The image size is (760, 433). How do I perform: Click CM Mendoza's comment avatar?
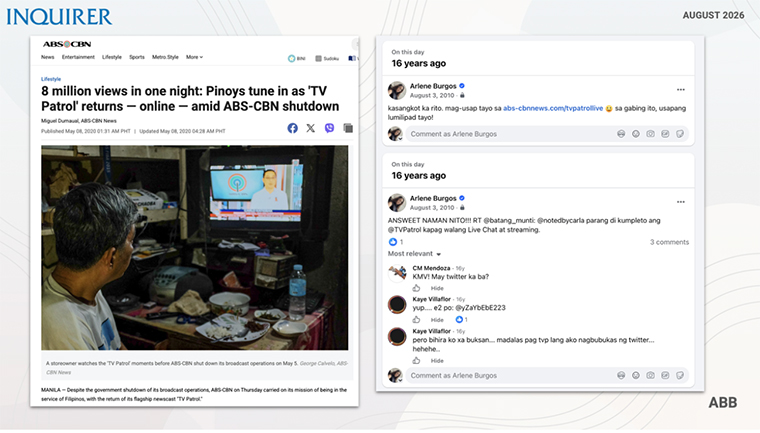pos(397,273)
